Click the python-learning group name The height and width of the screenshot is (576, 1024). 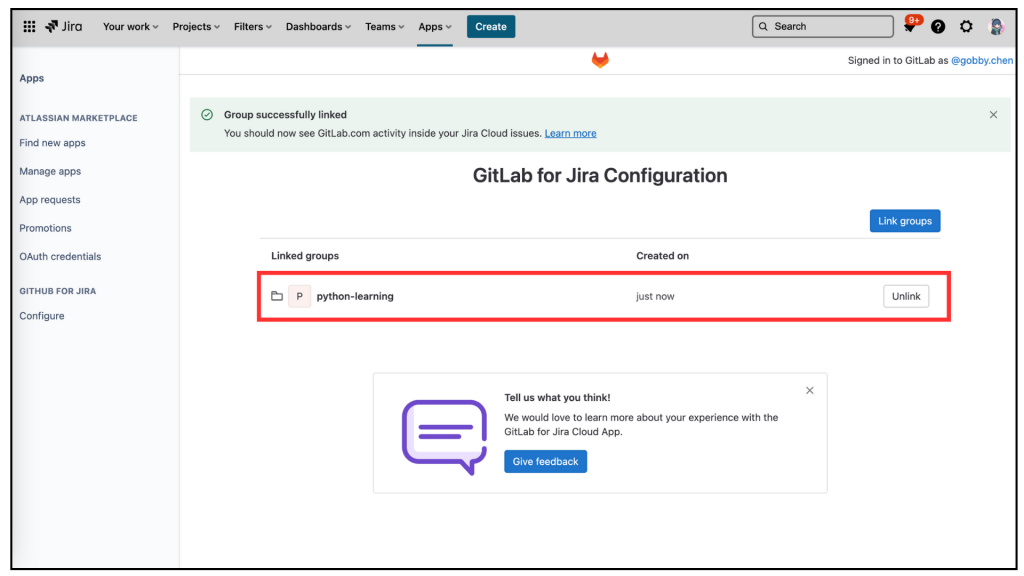click(355, 296)
